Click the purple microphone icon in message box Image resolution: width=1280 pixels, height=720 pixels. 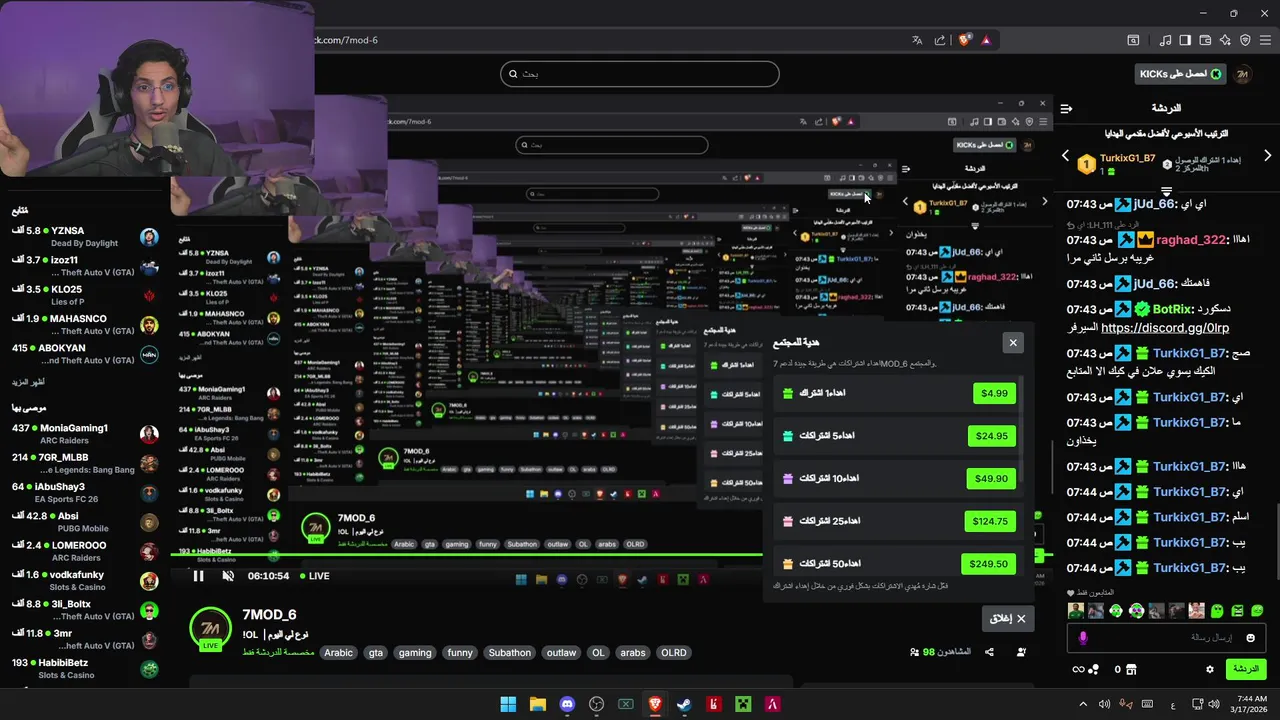tap(1083, 637)
